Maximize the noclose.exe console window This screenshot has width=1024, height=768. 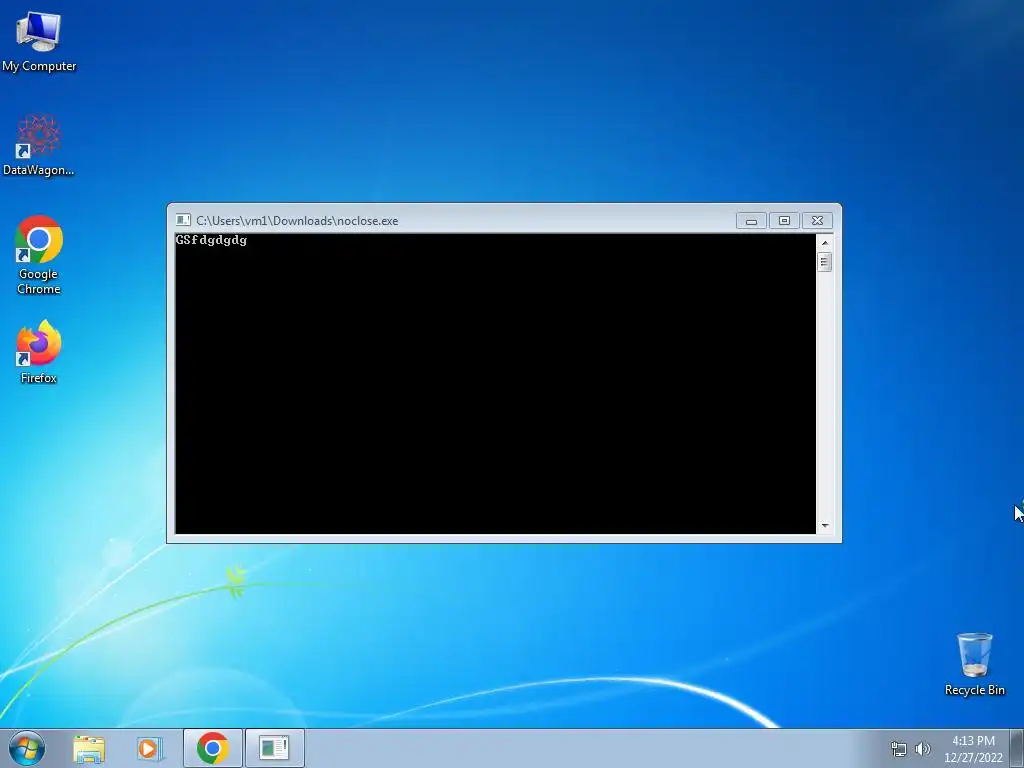[784, 221]
